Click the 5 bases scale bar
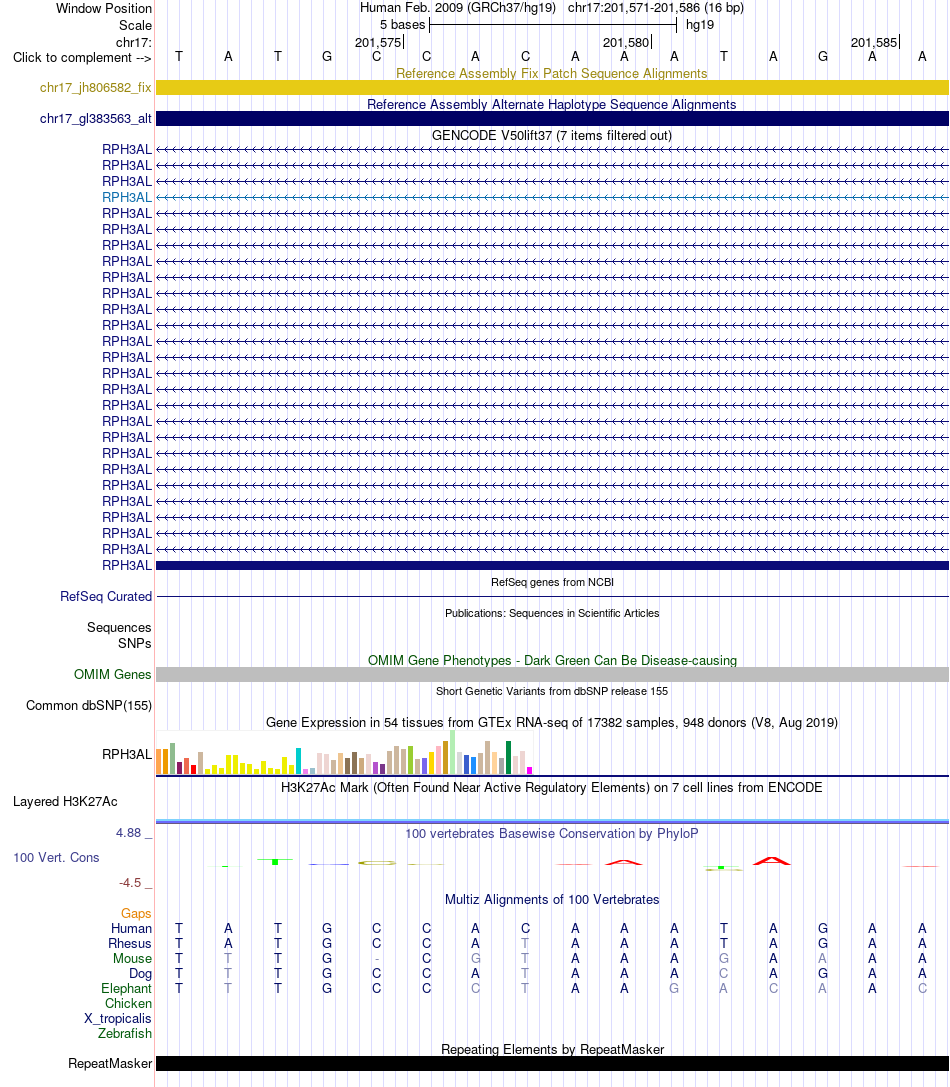Screen dimensions: 950x1087 tap(553, 25)
